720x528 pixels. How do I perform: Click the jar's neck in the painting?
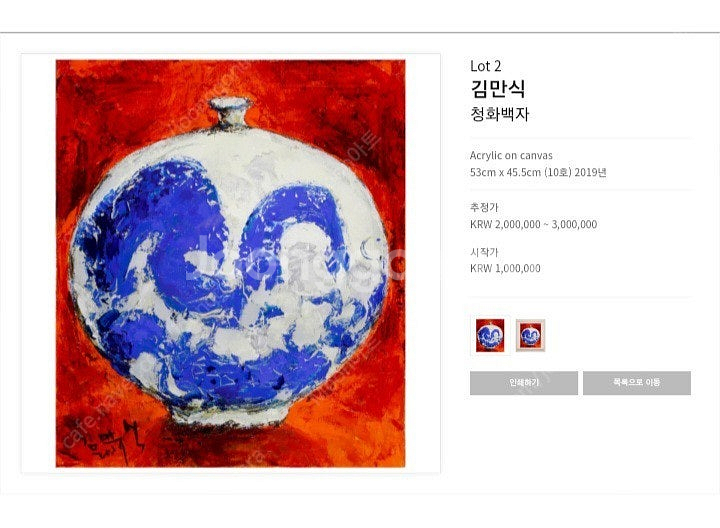[230, 113]
